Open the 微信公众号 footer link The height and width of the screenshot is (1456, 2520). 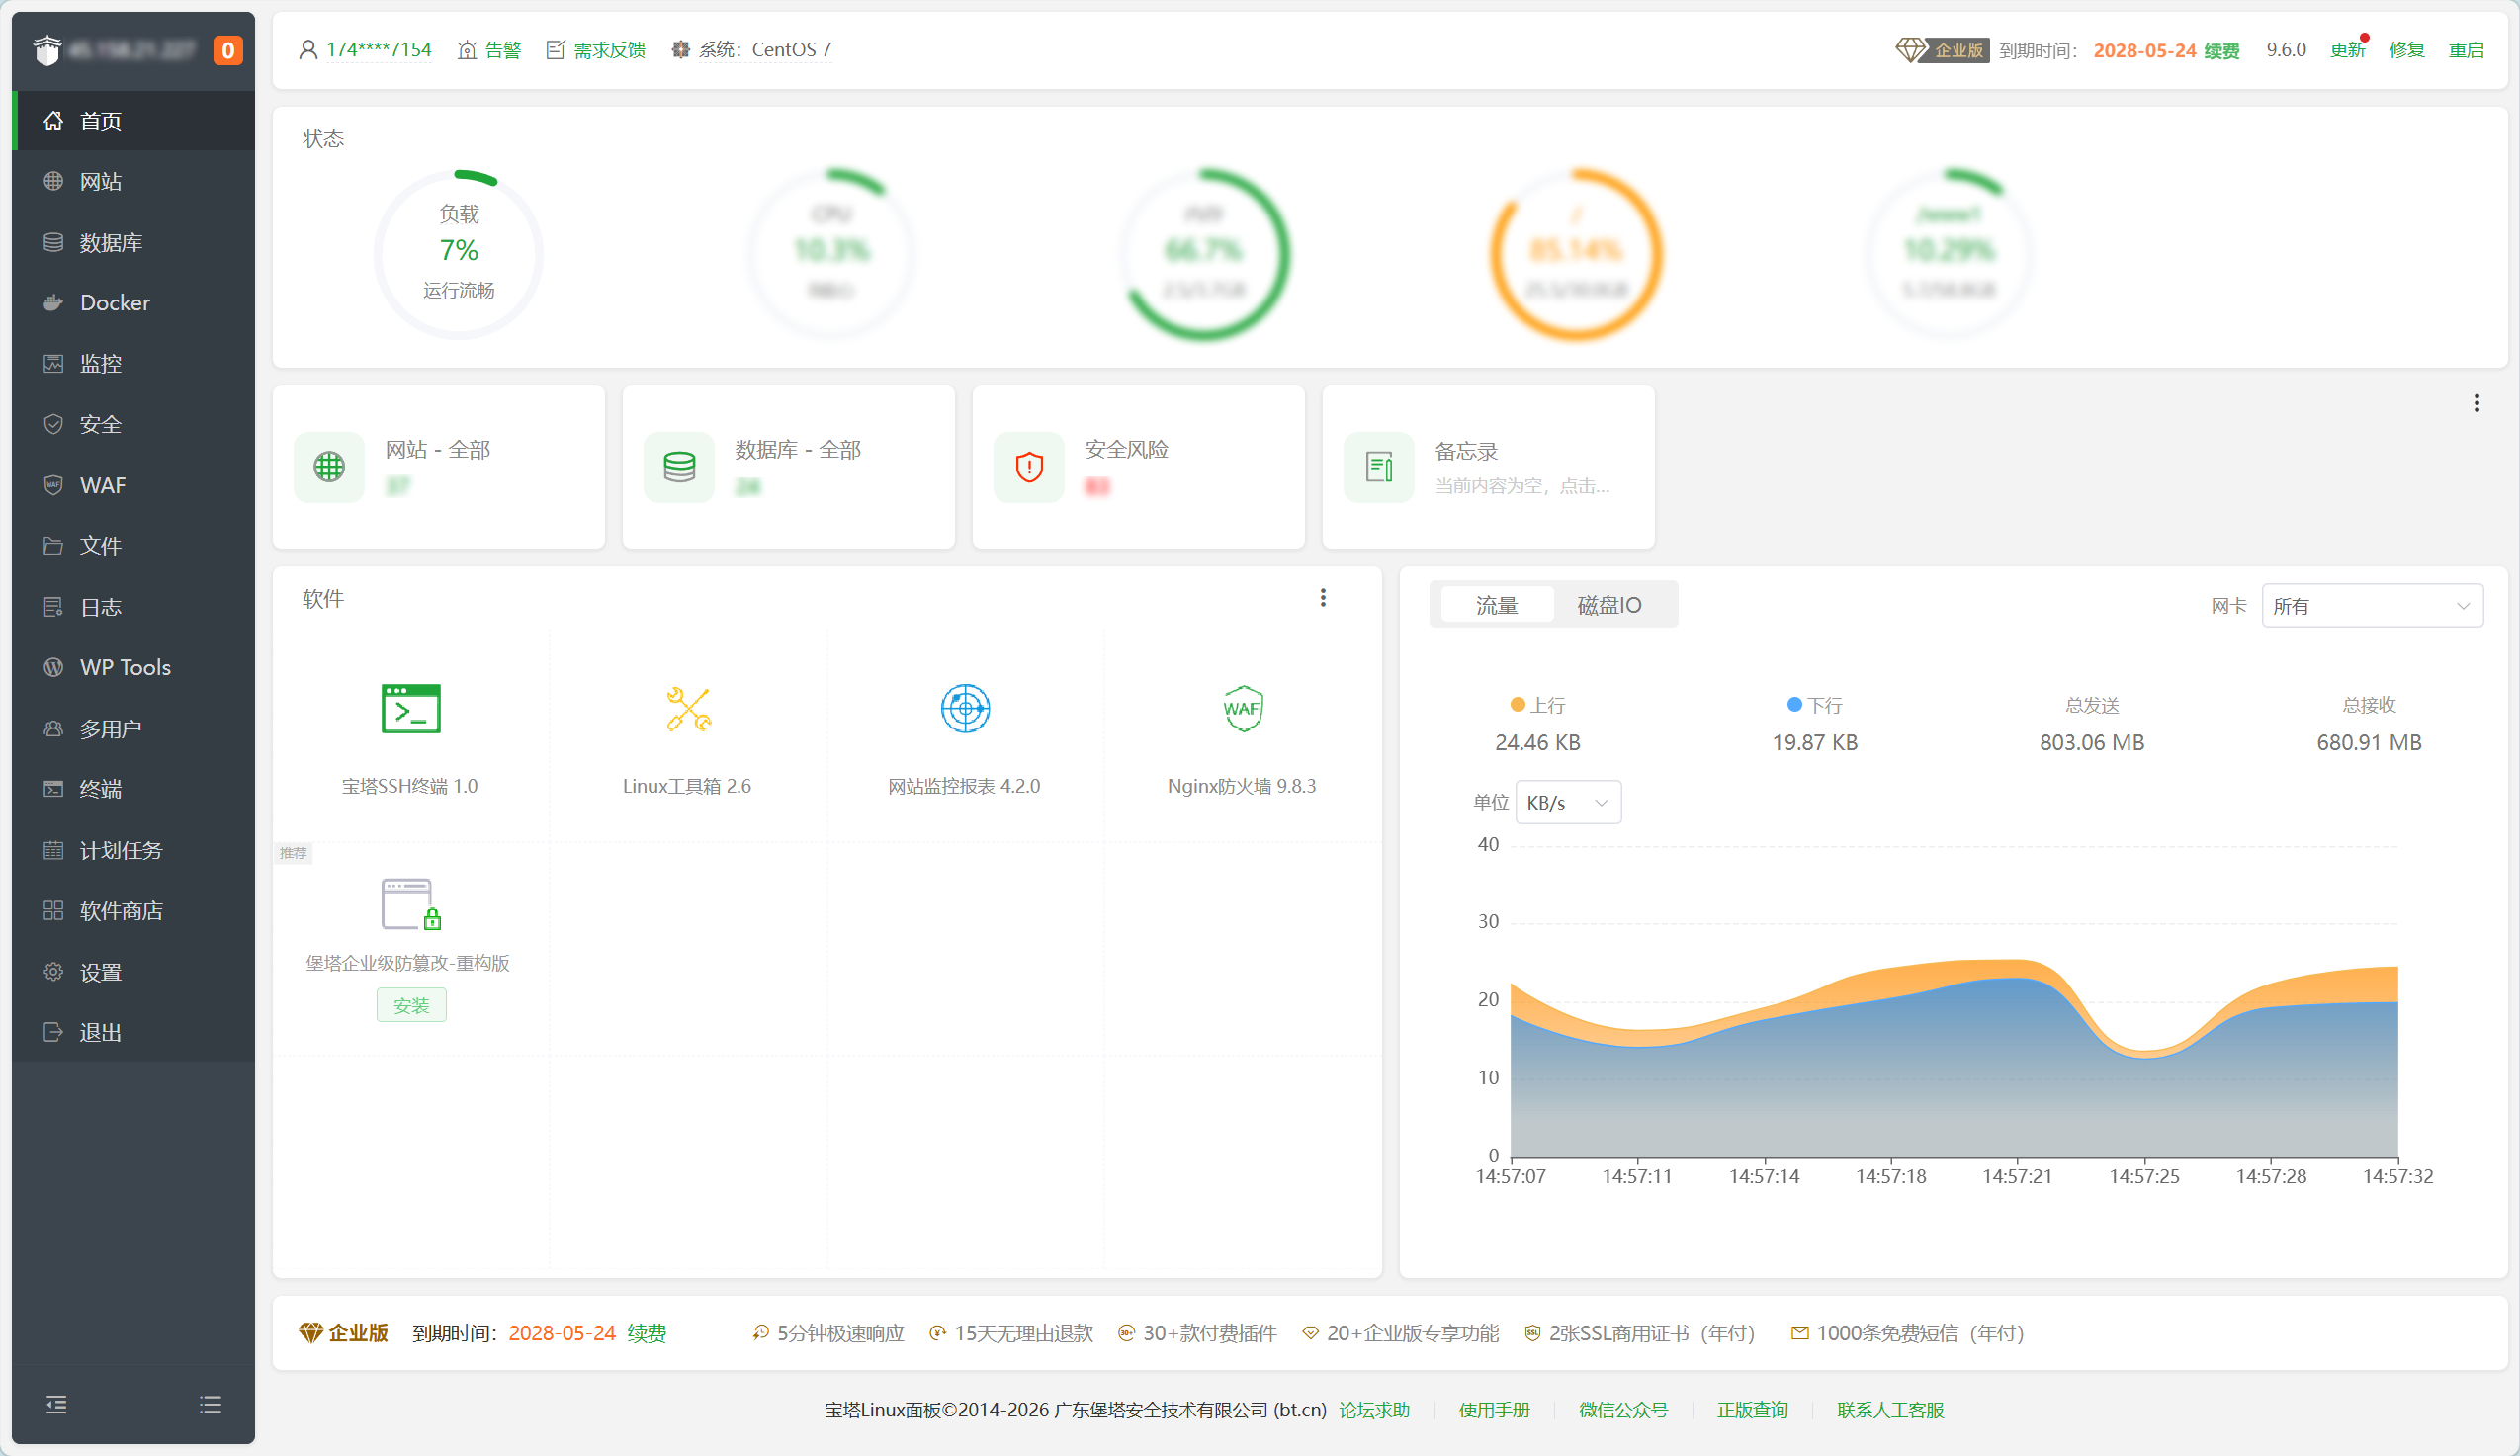click(1623, 1410)
